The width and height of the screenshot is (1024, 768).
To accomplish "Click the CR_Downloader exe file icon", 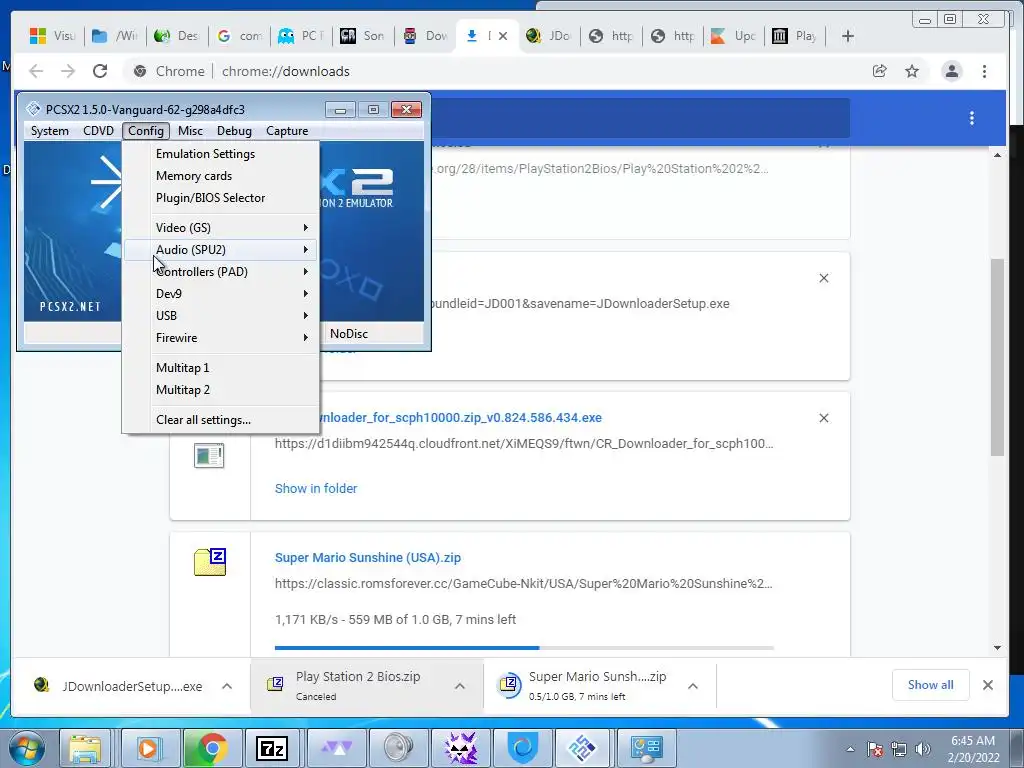I will pos(209,455).
